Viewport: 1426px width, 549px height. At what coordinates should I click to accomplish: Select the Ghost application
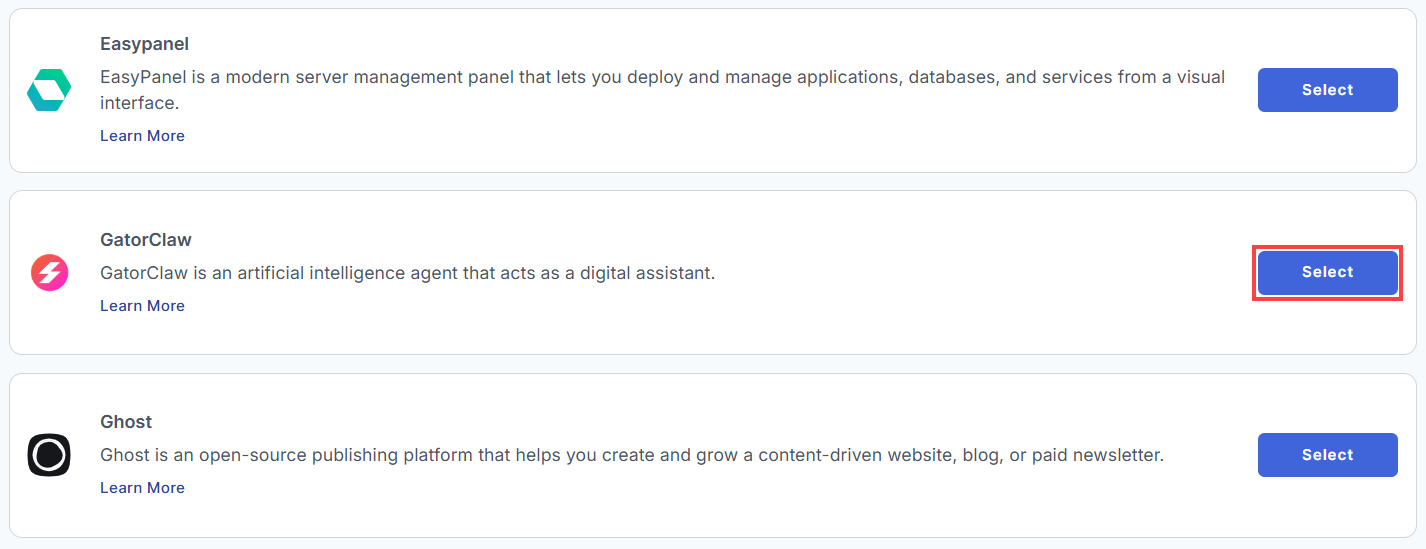coord(1327,455)
